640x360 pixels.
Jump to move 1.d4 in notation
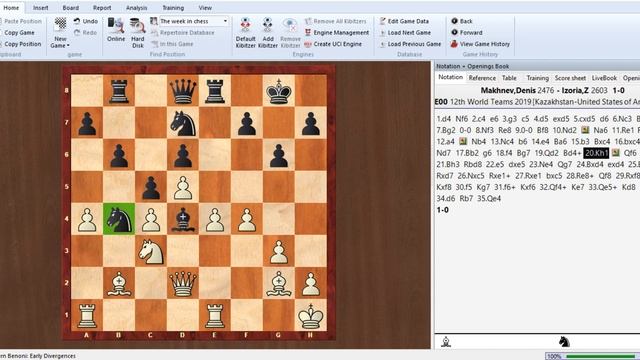[444, 119]
